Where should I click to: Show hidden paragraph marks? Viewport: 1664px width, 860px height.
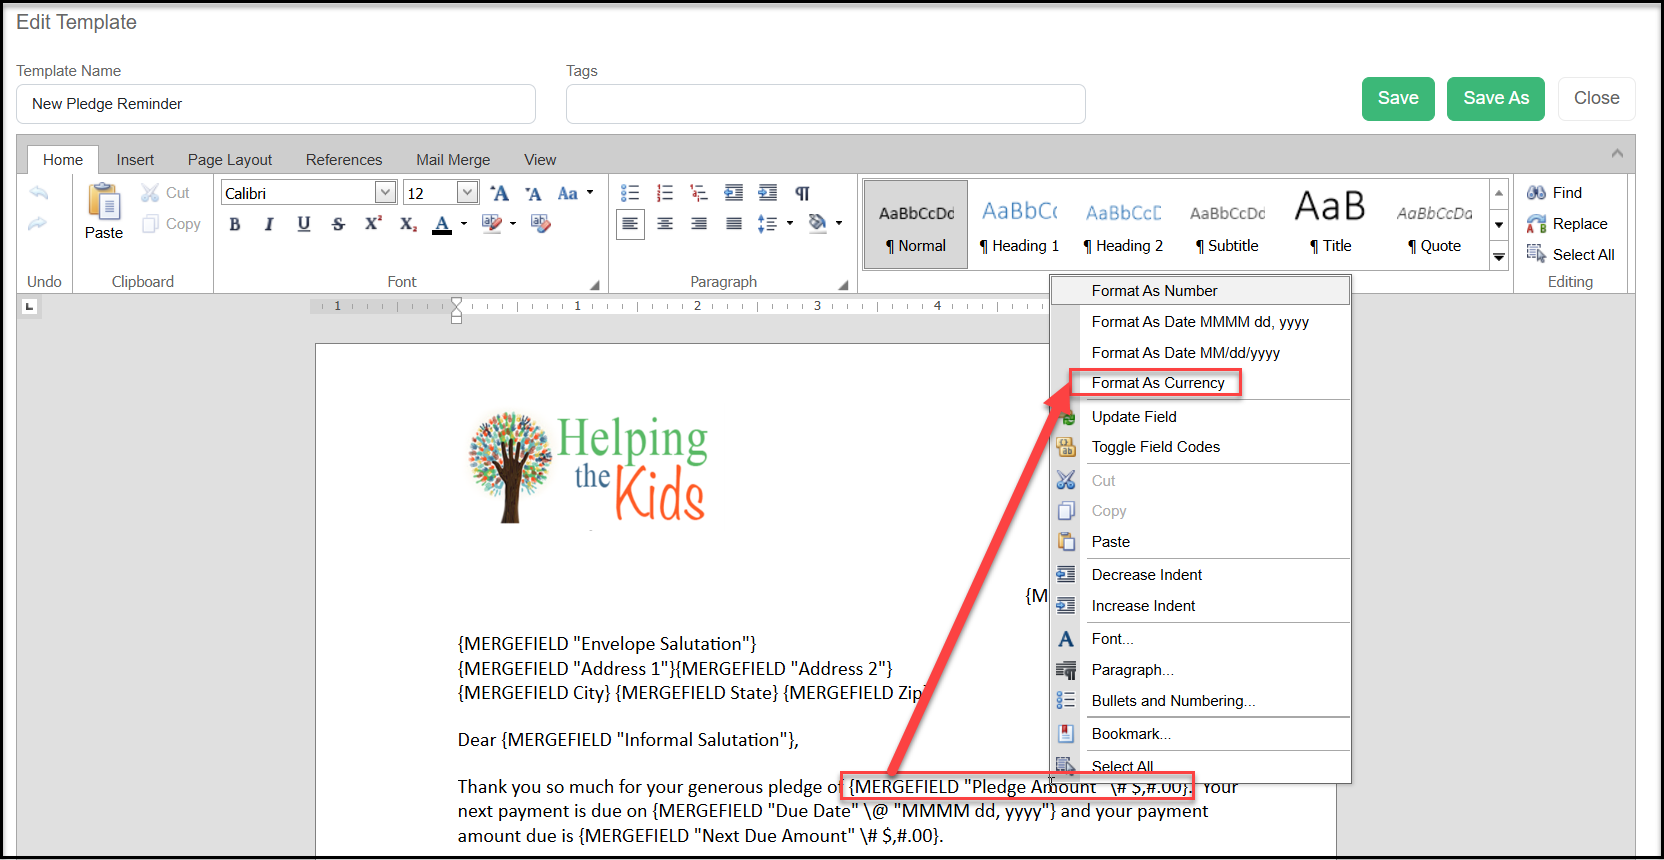[802, 193]
